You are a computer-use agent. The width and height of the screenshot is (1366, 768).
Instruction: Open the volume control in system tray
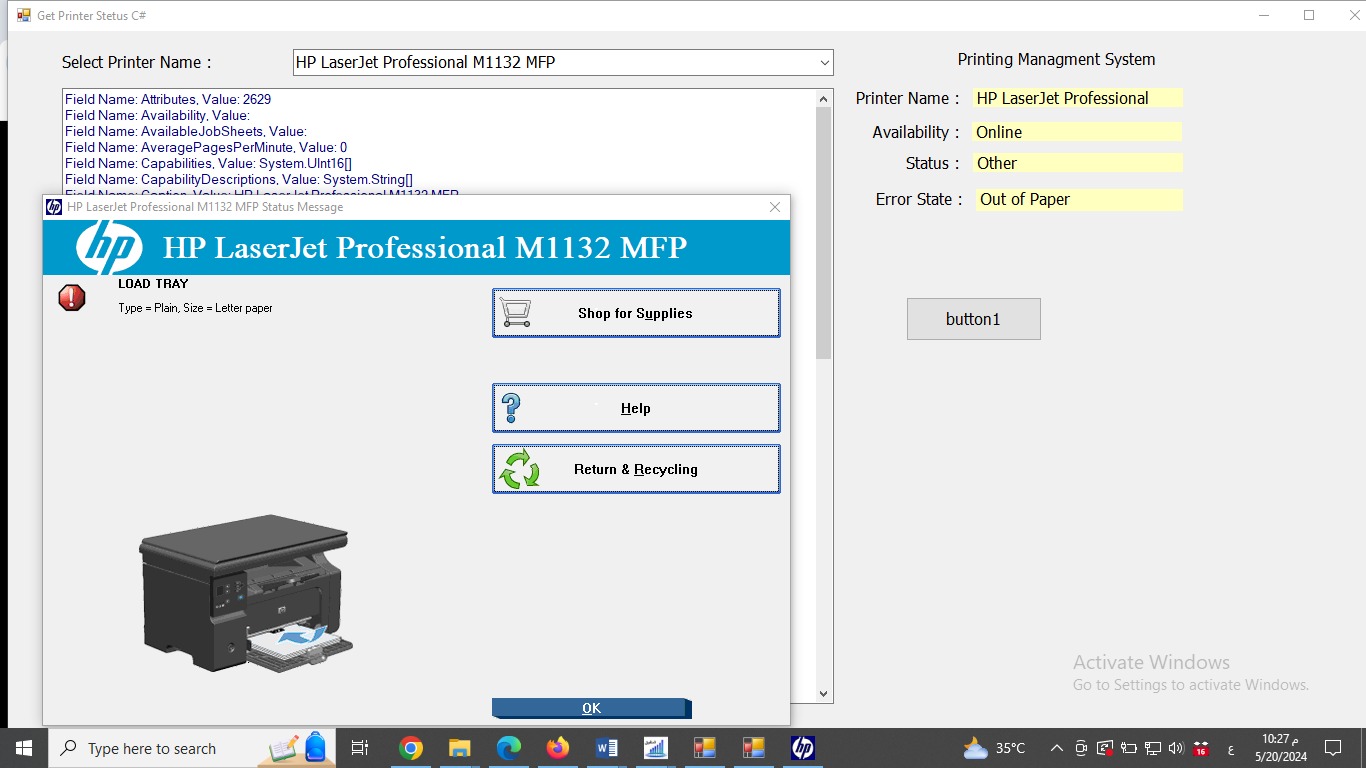(x=1175, y=748)
